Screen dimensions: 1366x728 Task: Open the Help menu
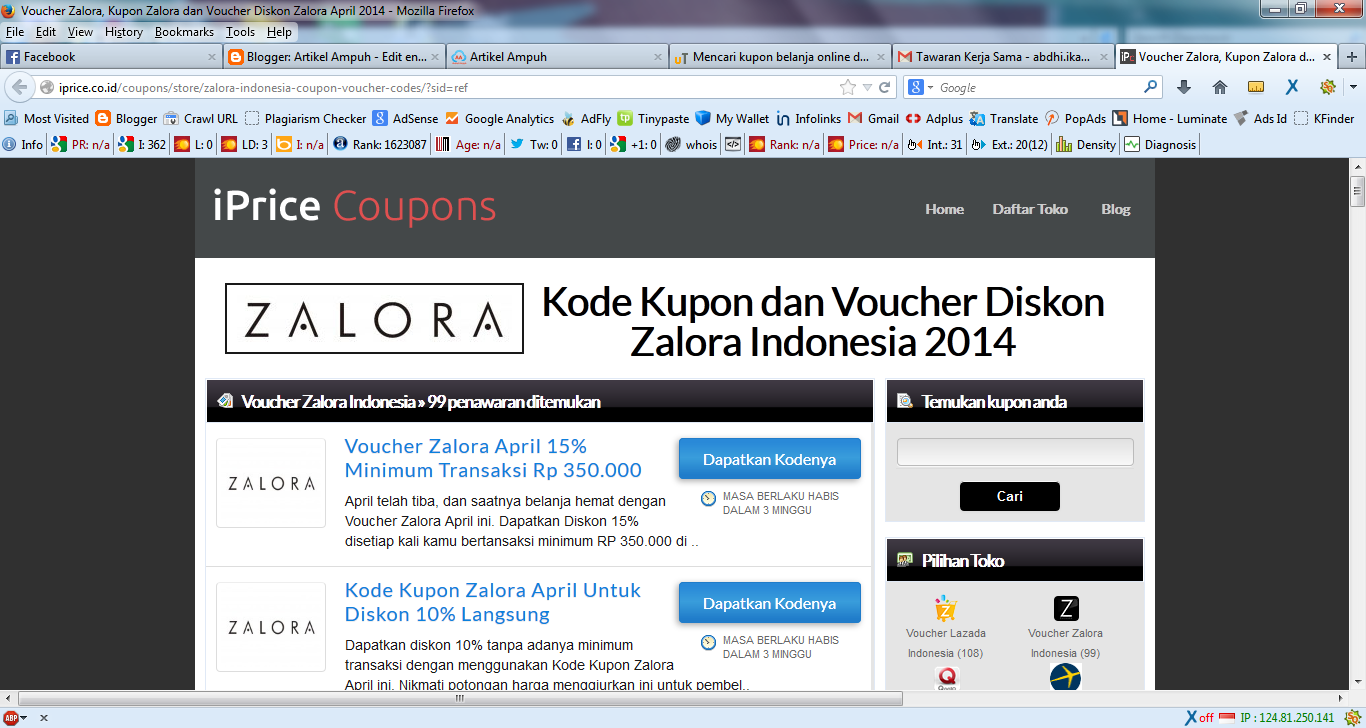pos(280,32)
